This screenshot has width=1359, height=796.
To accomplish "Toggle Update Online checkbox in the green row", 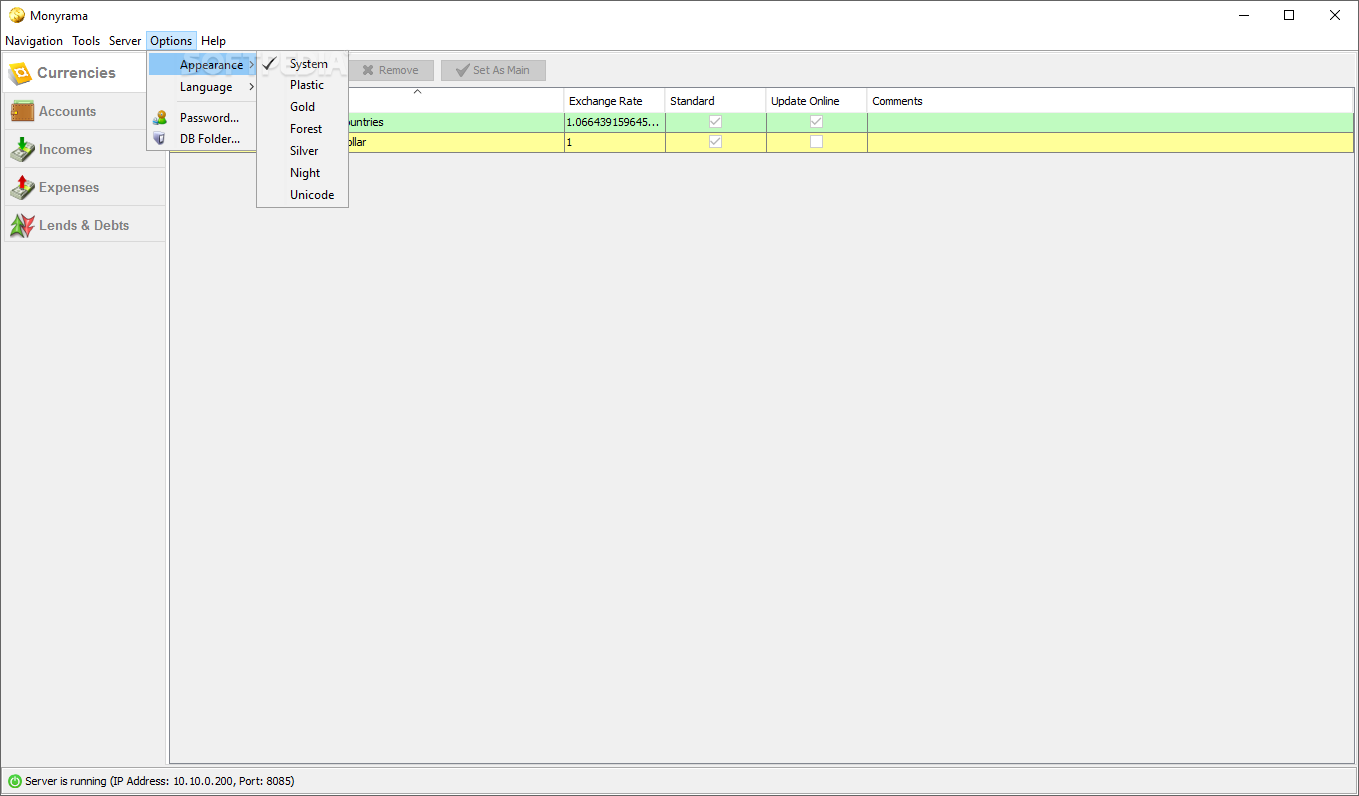I will [x=816, y=122].
